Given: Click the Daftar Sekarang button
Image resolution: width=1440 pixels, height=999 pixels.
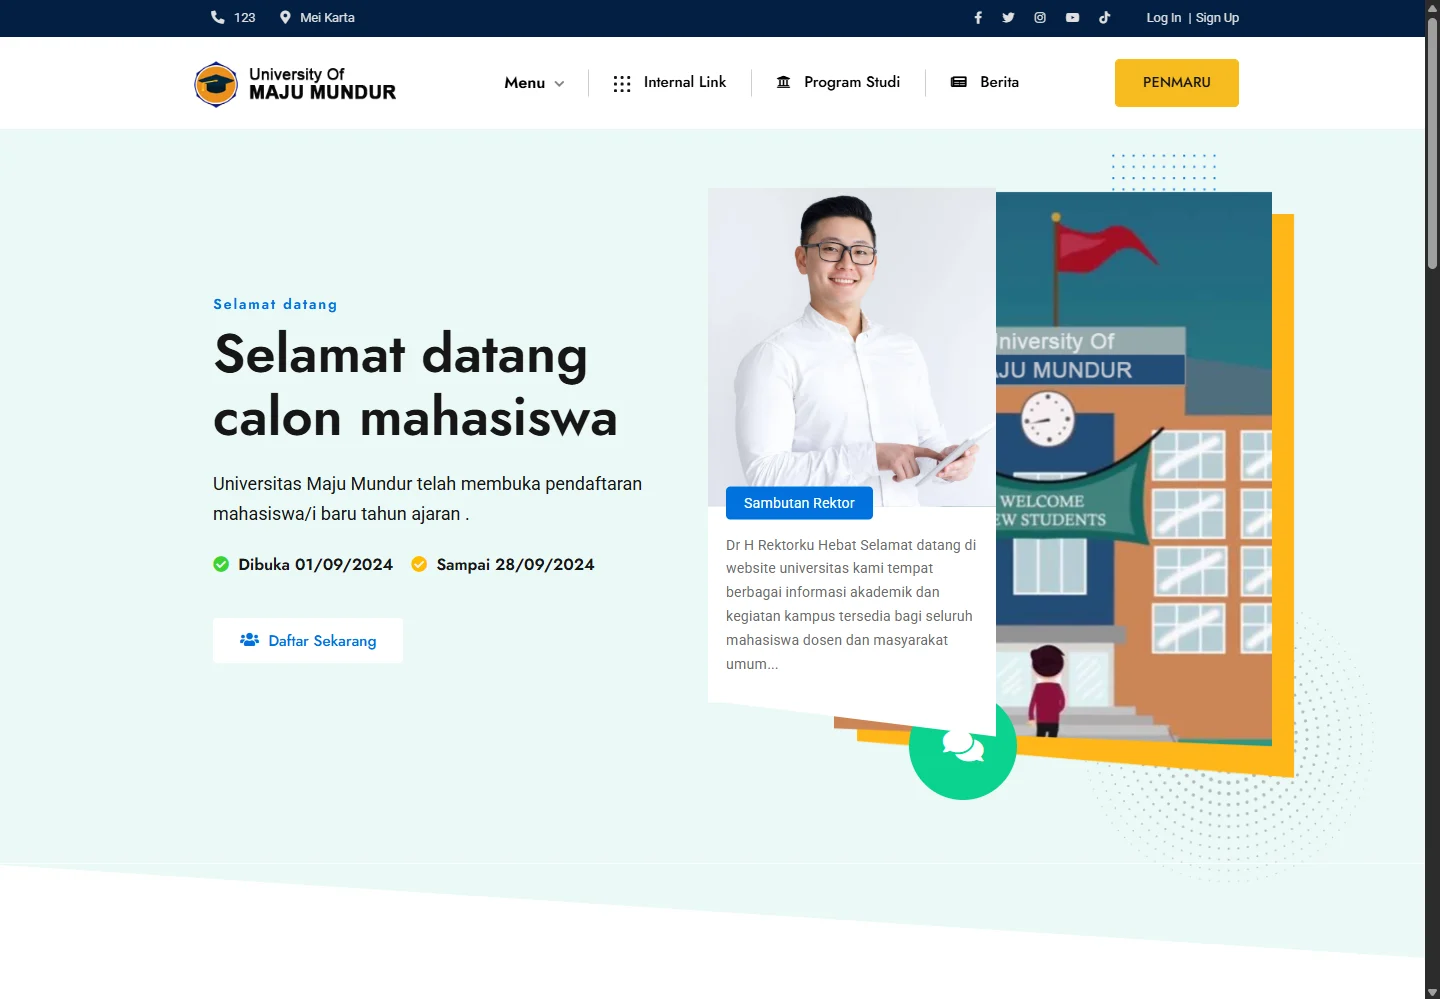Looking at the screenshot, I should (x=308, y=641).
